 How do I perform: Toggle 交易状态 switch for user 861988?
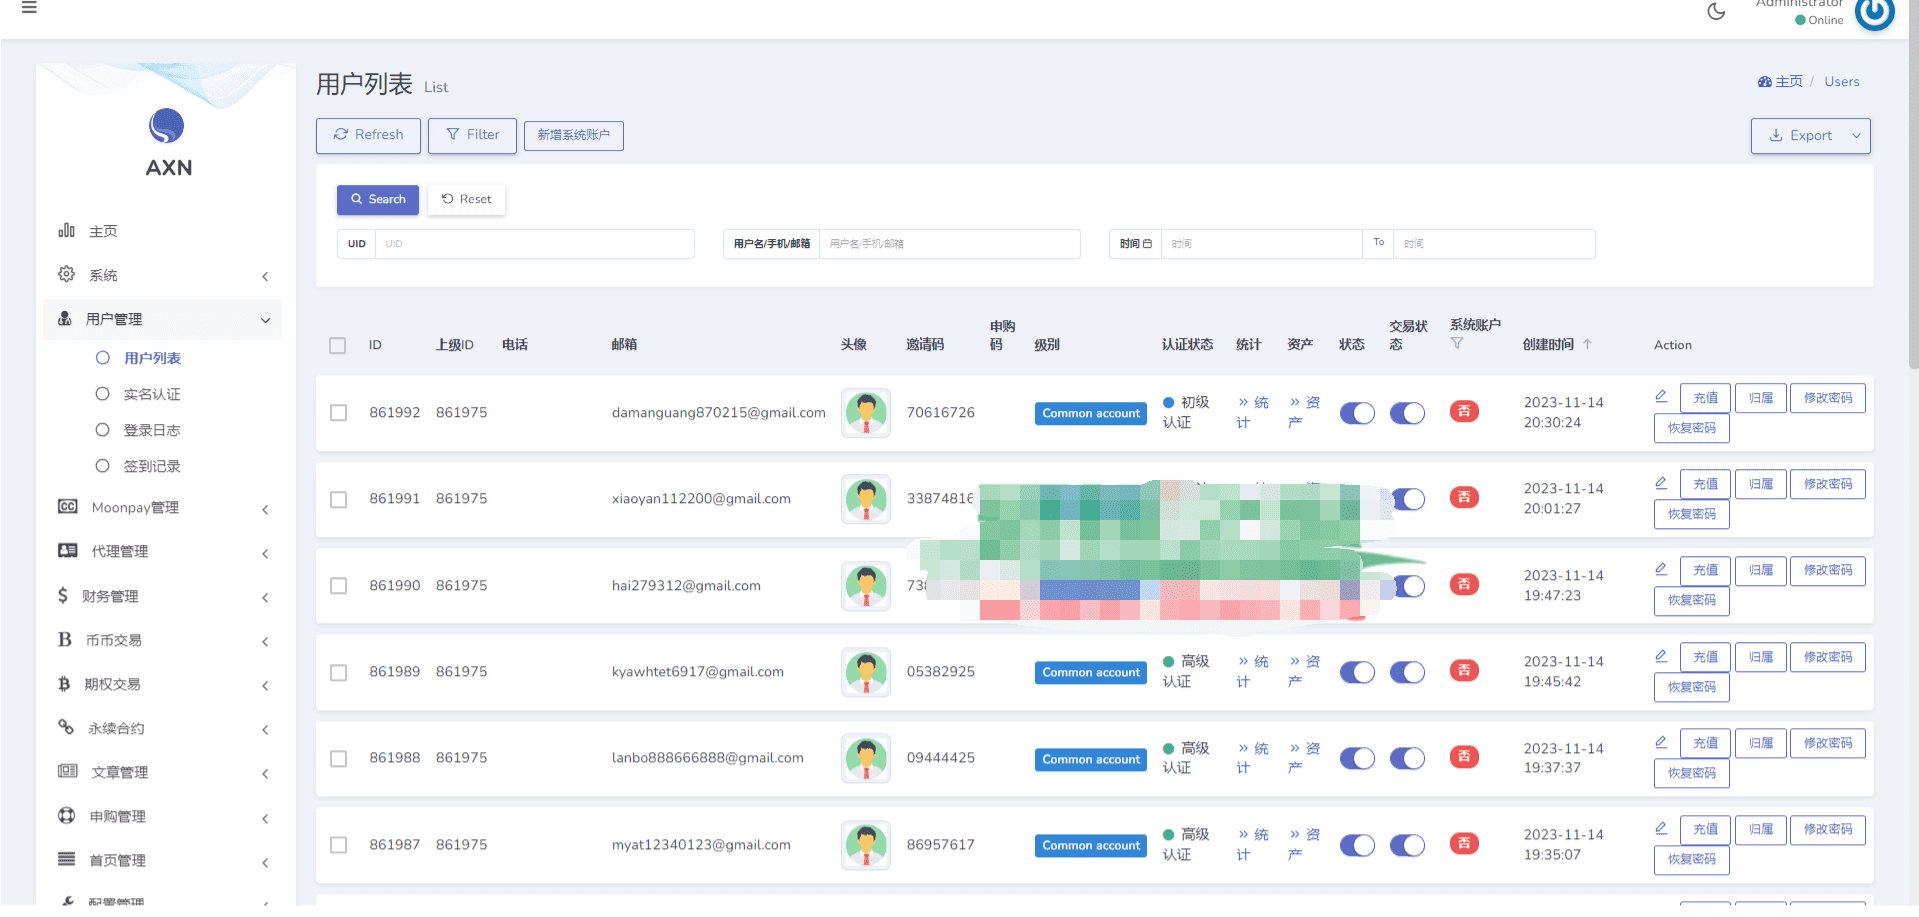coord(1407,758)
